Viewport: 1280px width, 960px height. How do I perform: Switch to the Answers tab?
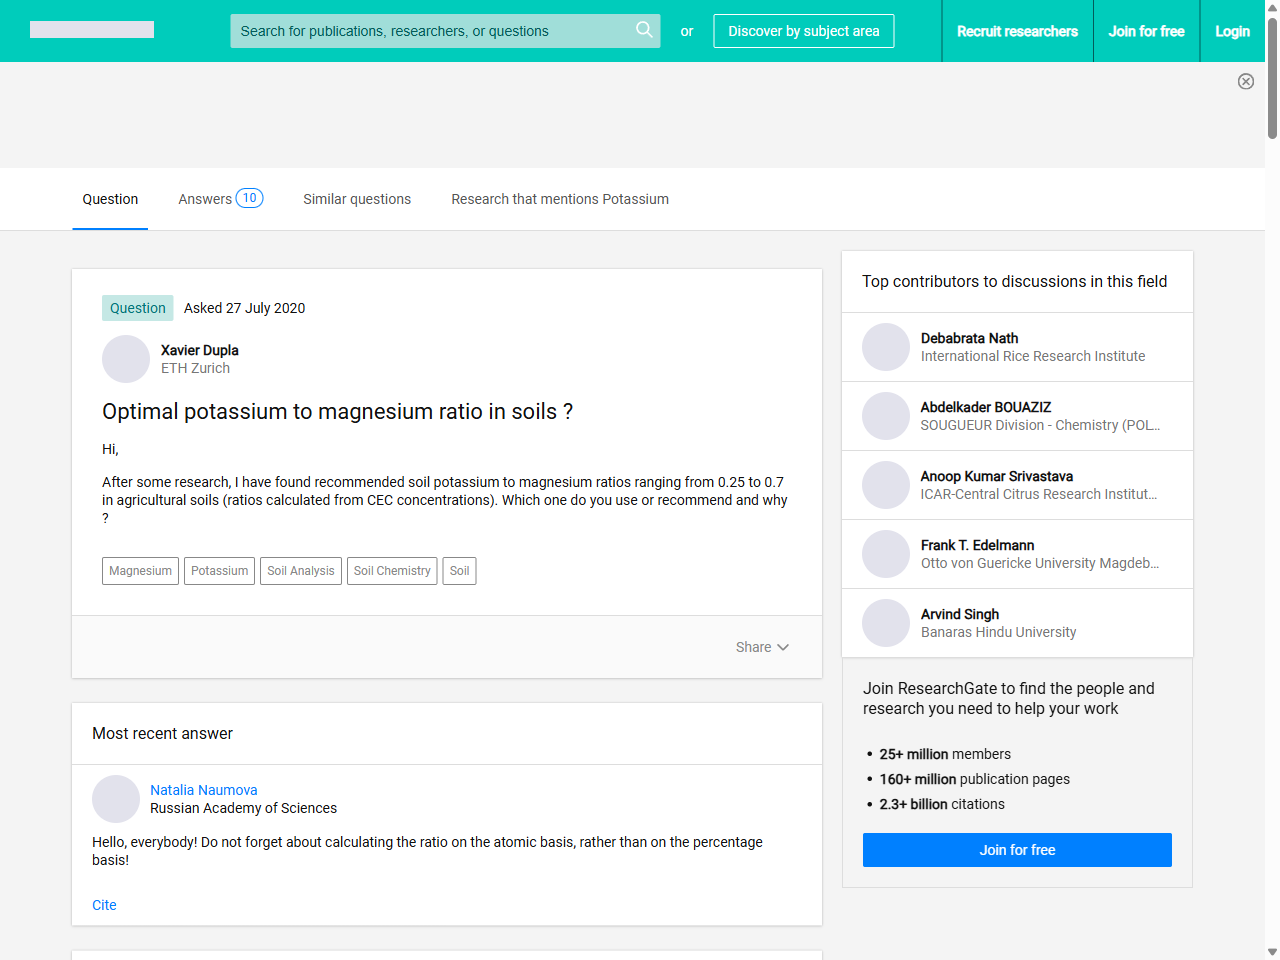pos(220,199)
